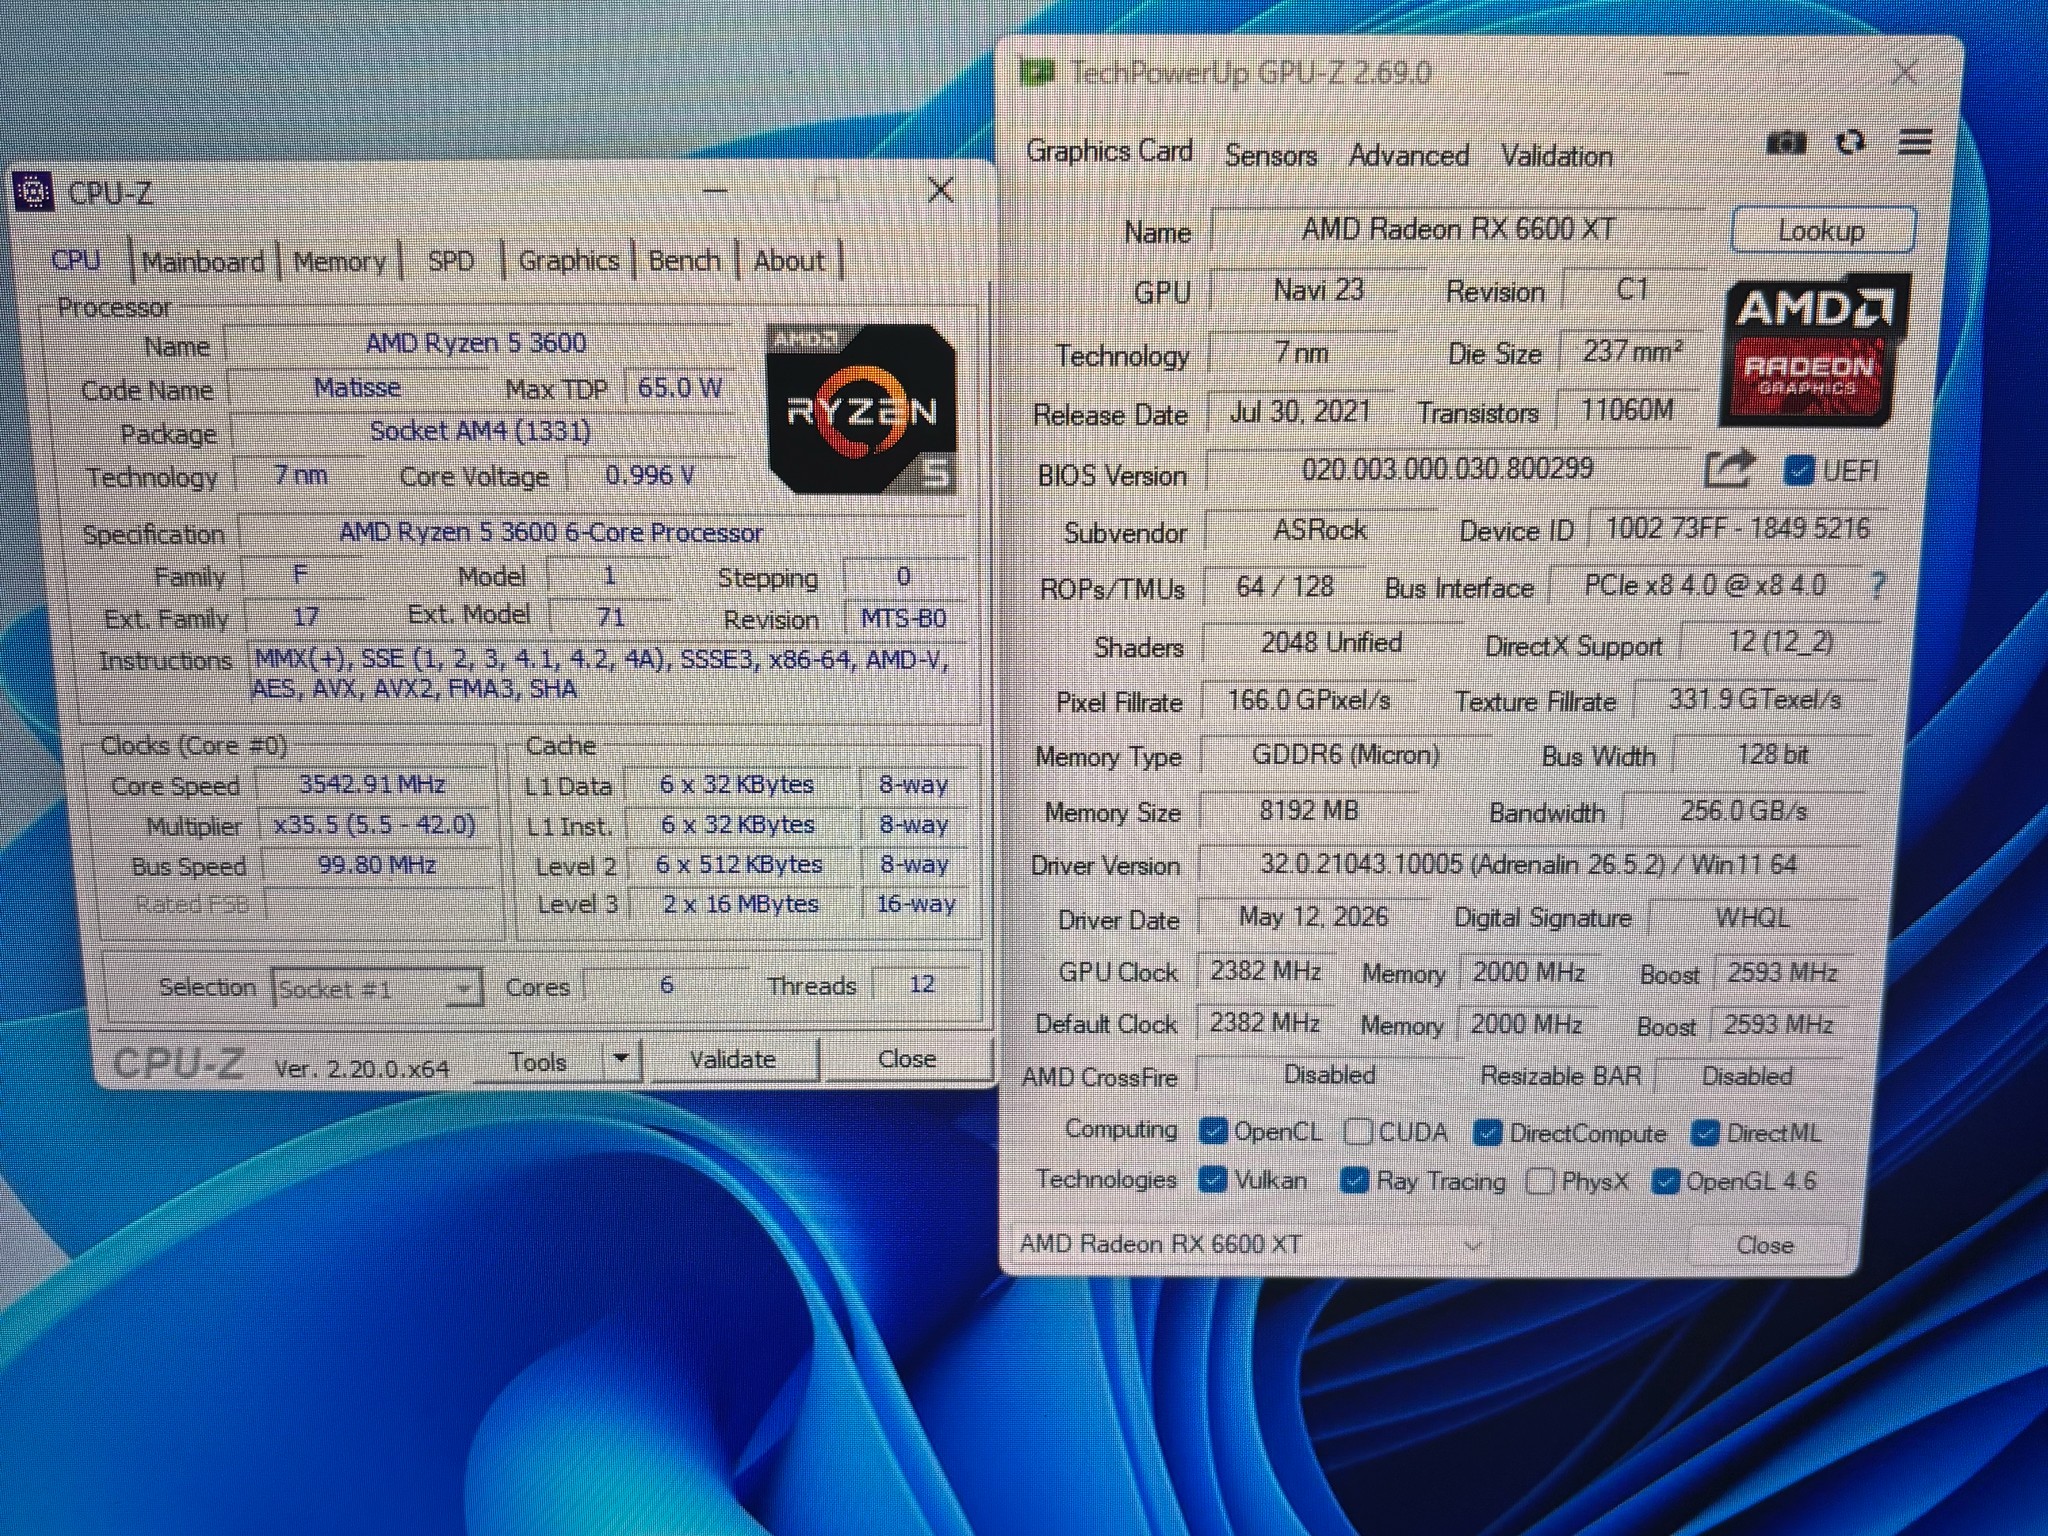The width and height of the screenshot is (2048, 1536).
Task: Click the Lookup button in GPU-Z
Action: coord(1822,230)
